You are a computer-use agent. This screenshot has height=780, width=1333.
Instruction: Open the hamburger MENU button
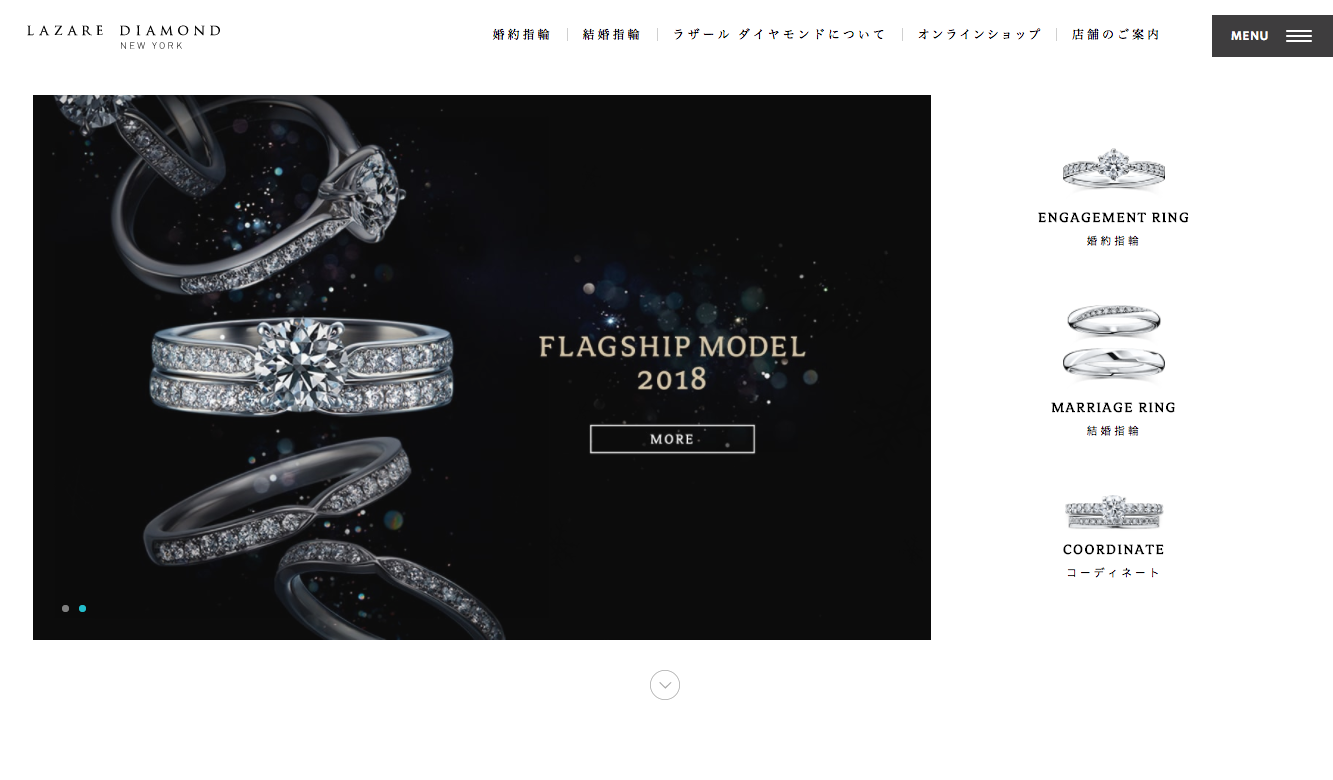(x=1272, y=36)
